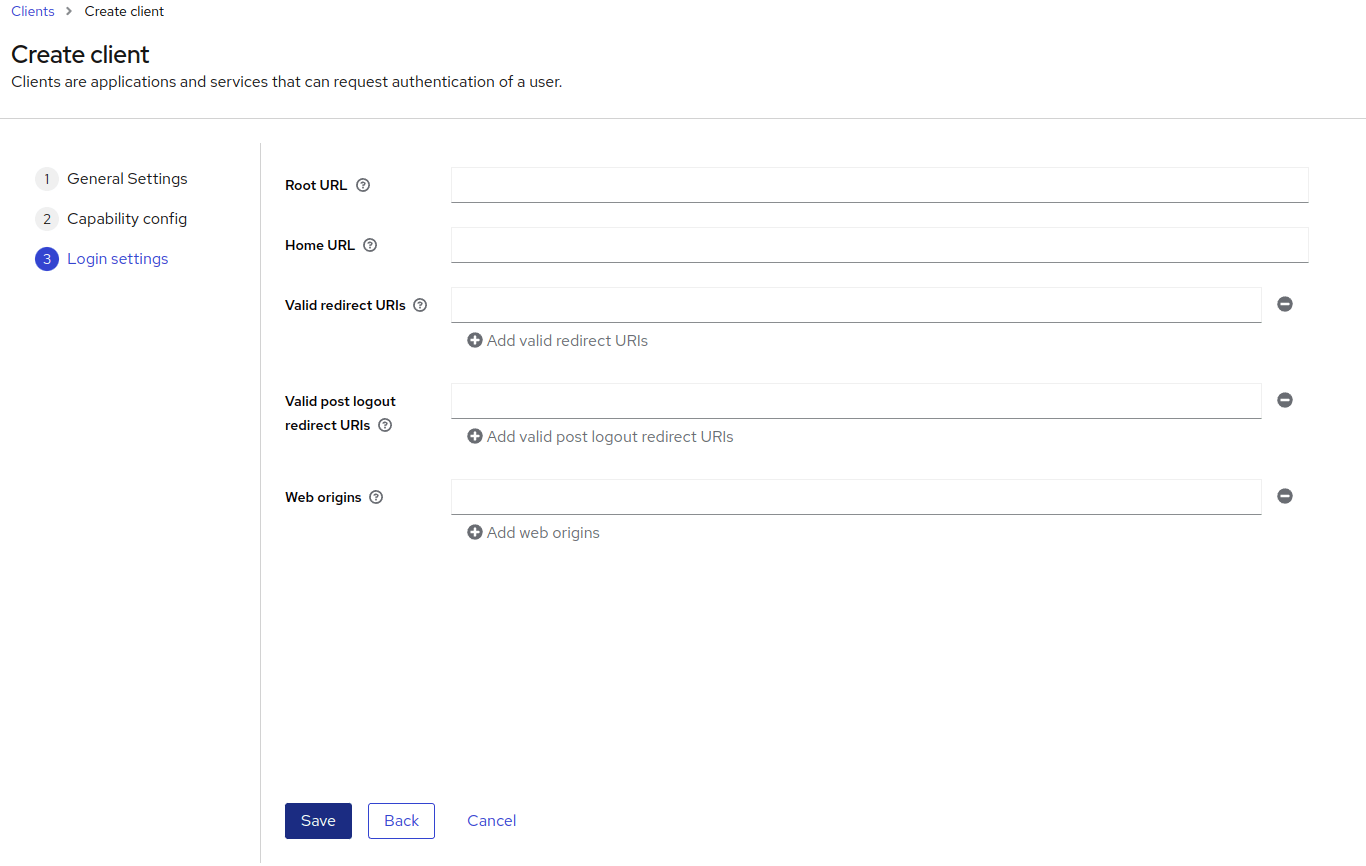Remove the post logout redirect URI entry
Viewport: 1366px width, 866px height.
tap(1285, 400)
